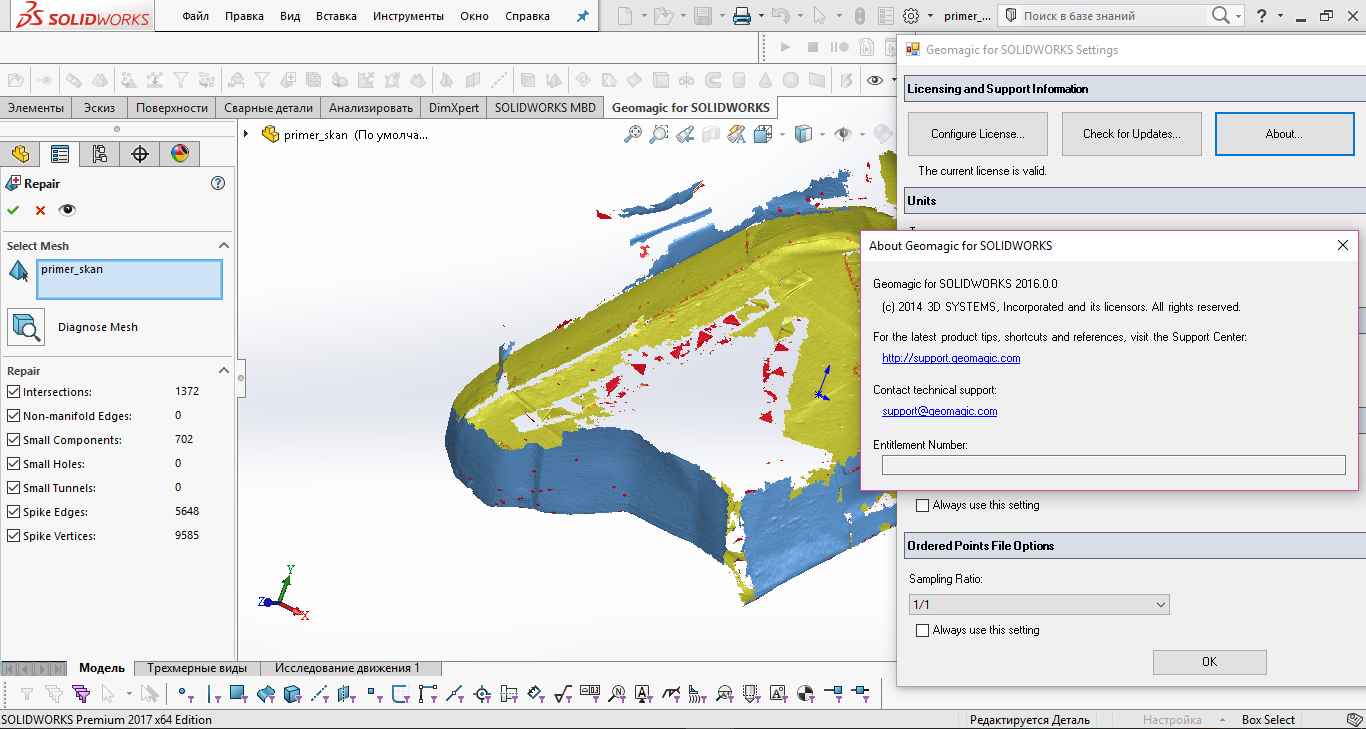
Task: Switch to the Поверхности tab
Action: (x=172, y=108)
